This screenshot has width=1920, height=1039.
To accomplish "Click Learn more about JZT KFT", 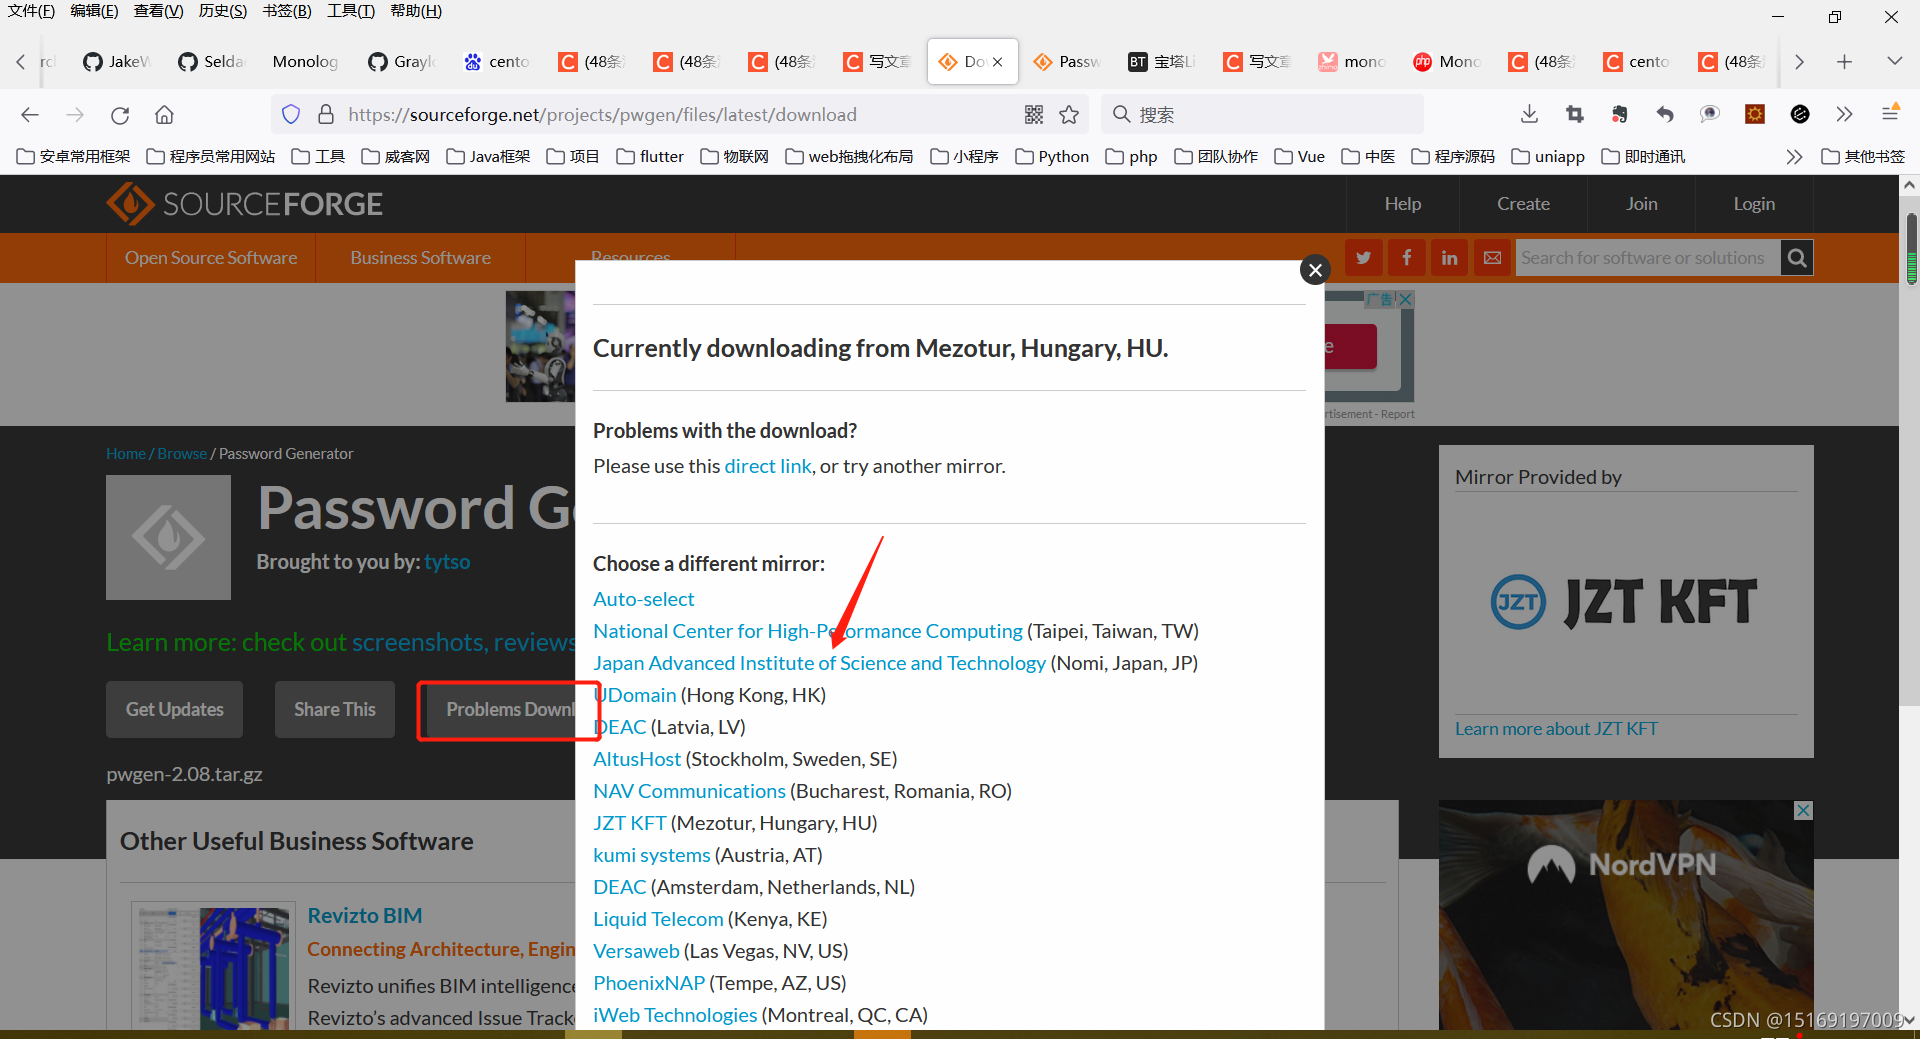I will coord(1556,729).
